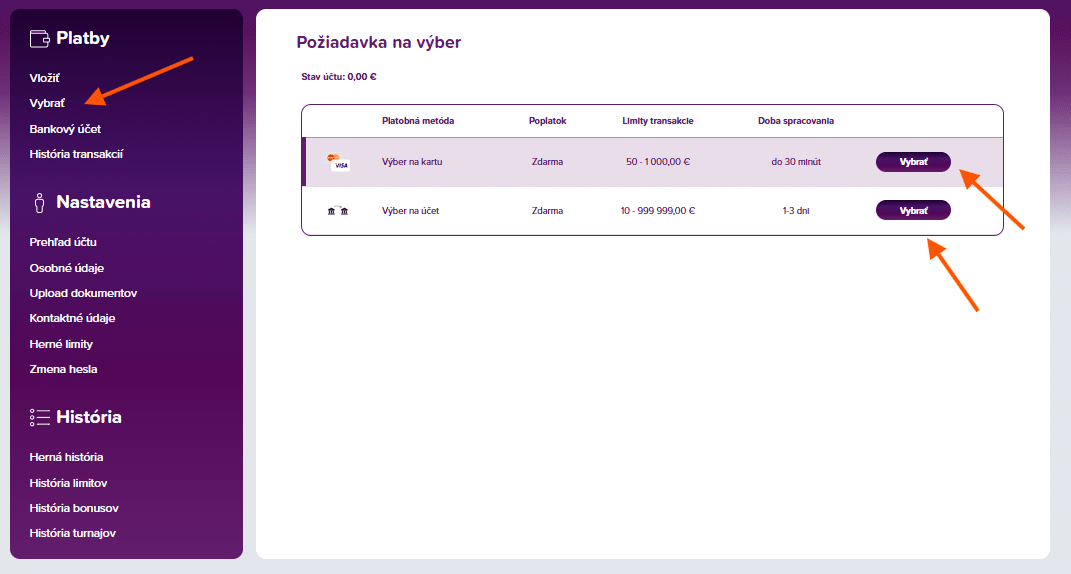Click the Výber na kartu label
Viewport: 1071px width, 574px height.
pyautogui.click(x=412, y=162)
